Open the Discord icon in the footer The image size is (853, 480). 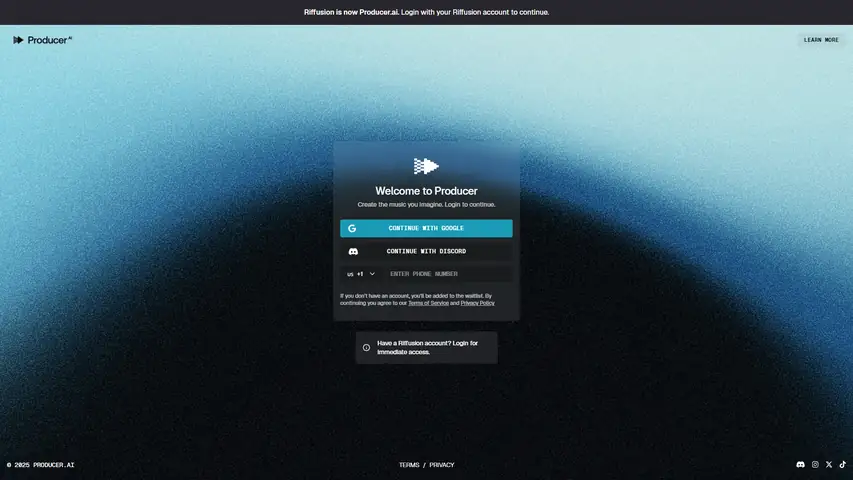pyautogui.click(x=800, y=464)
